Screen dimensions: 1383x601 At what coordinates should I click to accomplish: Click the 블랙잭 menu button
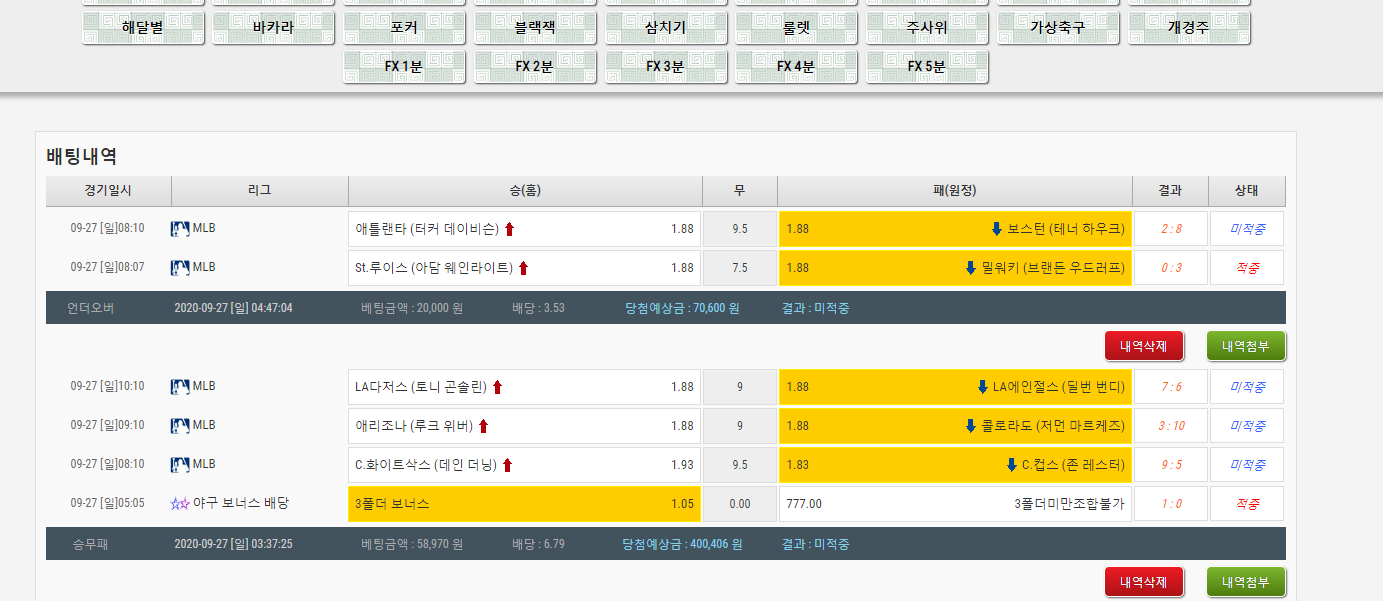pos(535,28)
